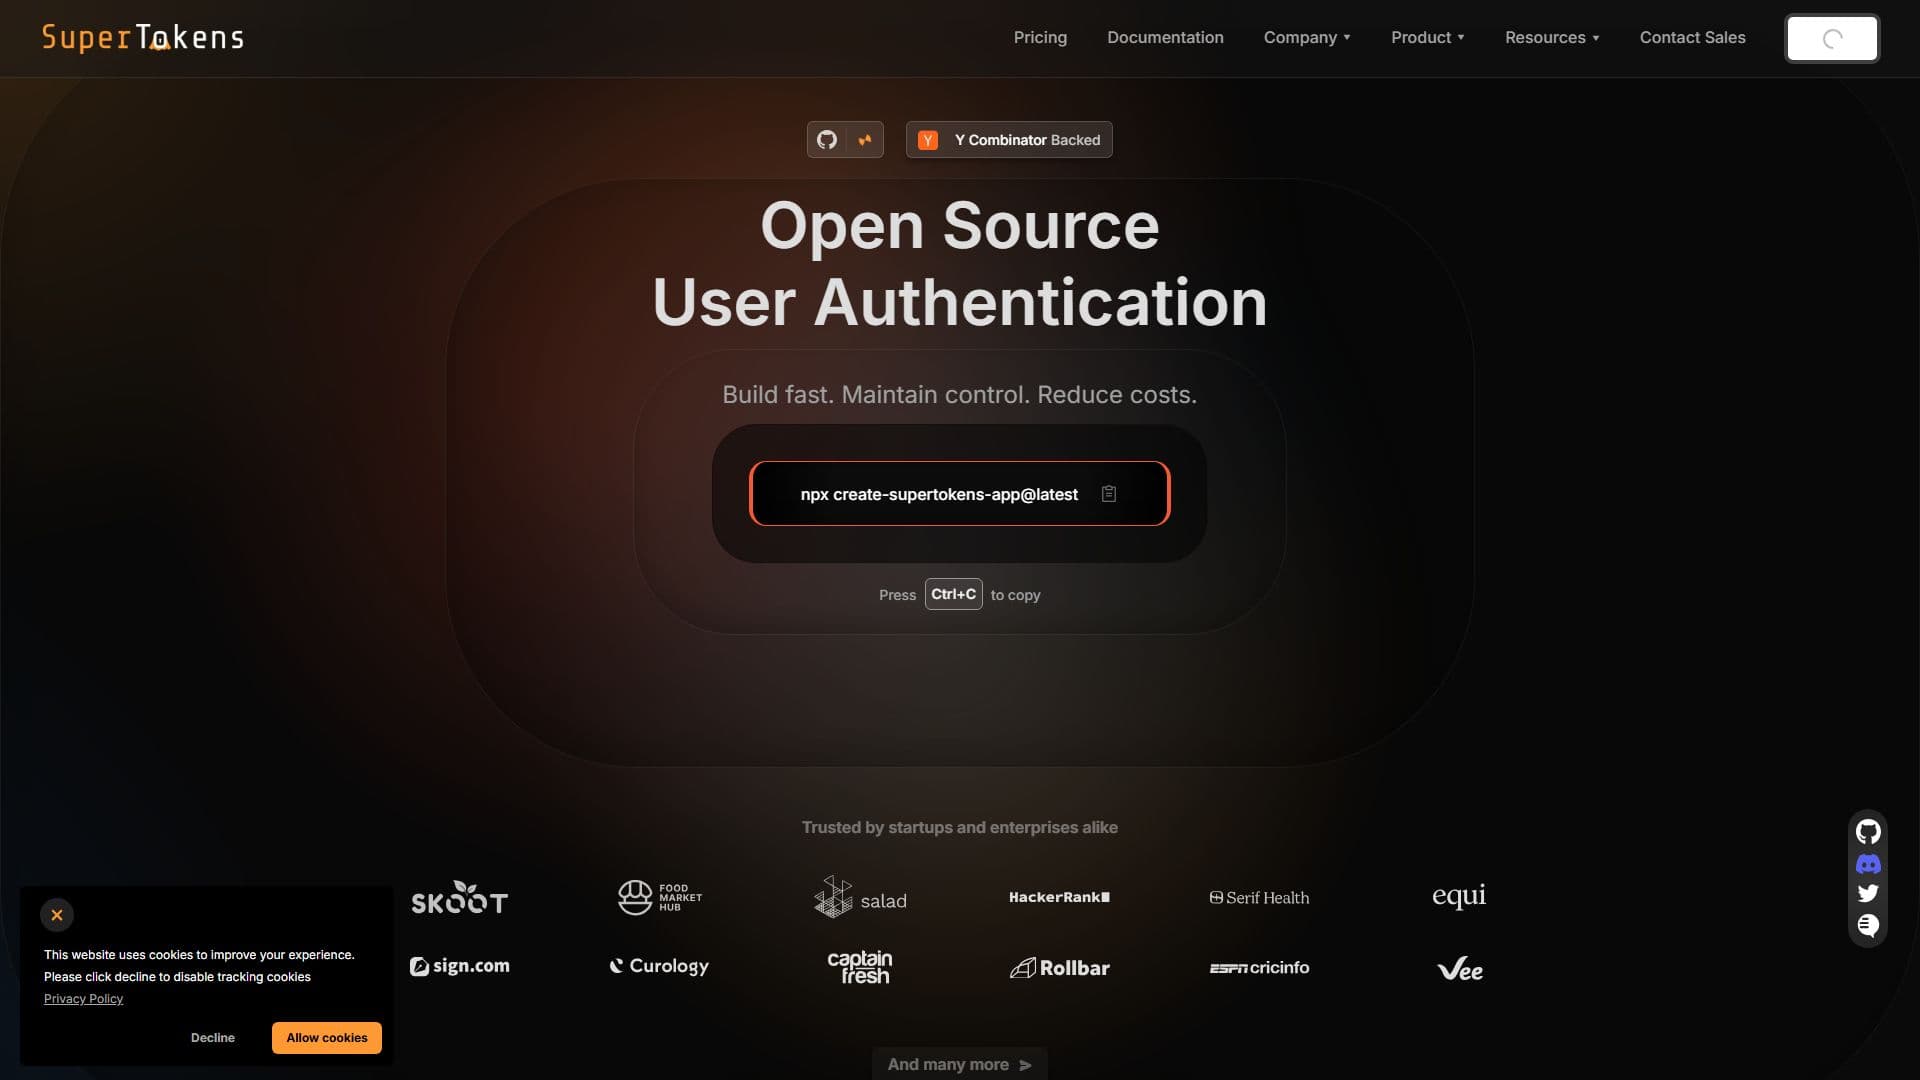Click the Rollbar logo
1920x1080 pixels.
click(x=1060, y=968)
